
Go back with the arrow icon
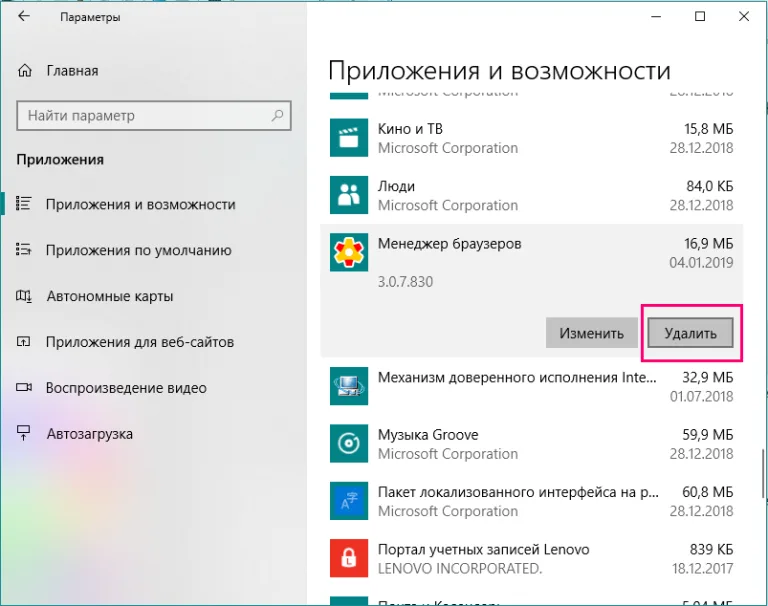24,17
